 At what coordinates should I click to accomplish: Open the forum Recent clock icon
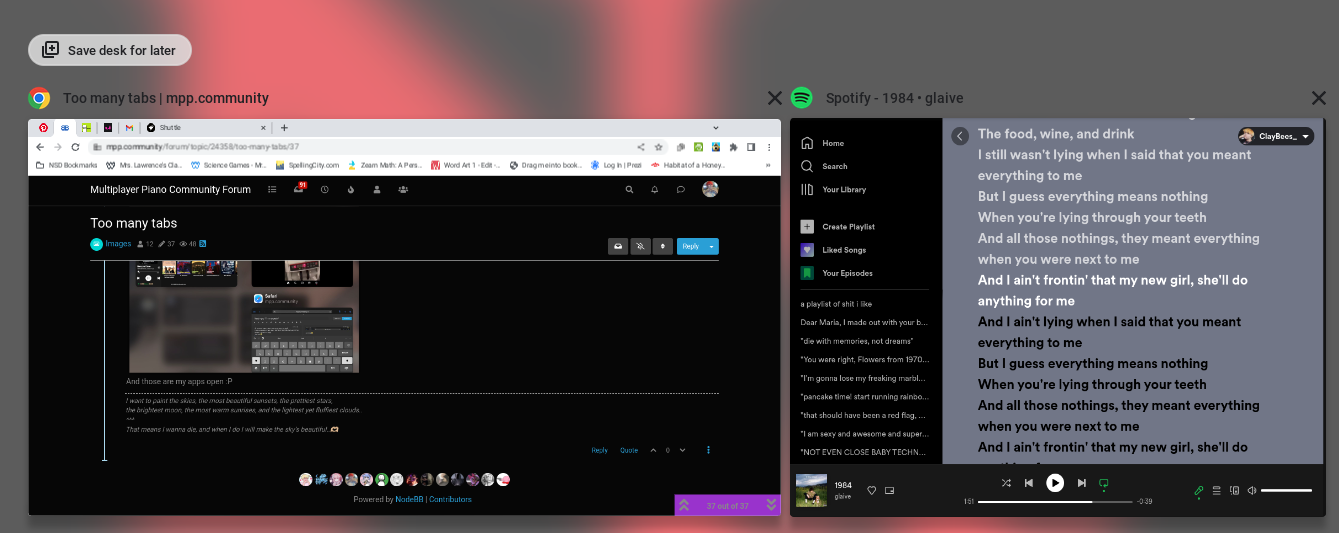[x=325, y=189]
